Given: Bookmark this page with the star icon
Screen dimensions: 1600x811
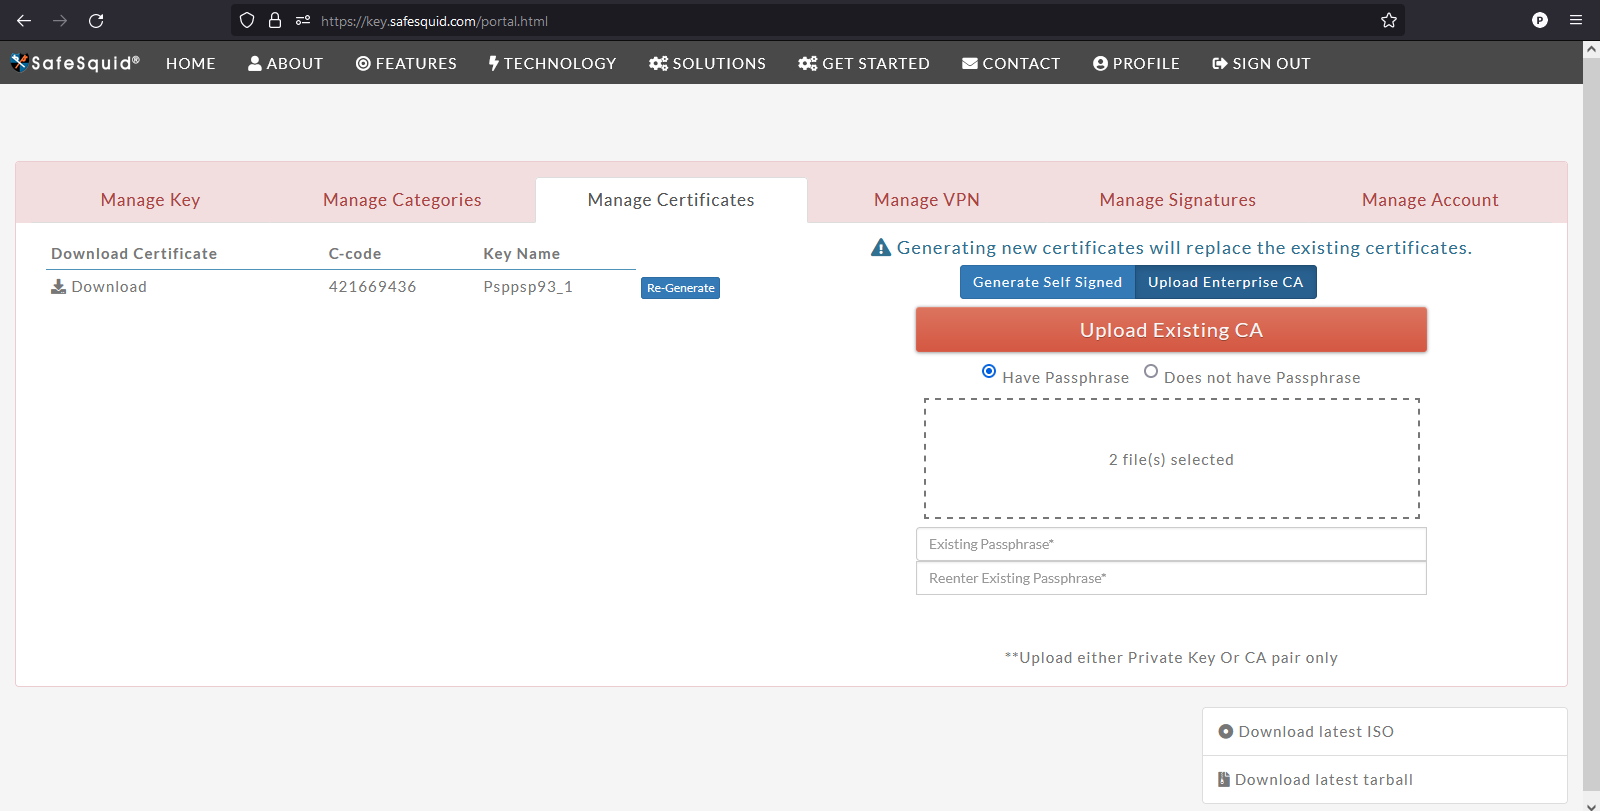Looking at the screenshot, I should [1389, 20].
